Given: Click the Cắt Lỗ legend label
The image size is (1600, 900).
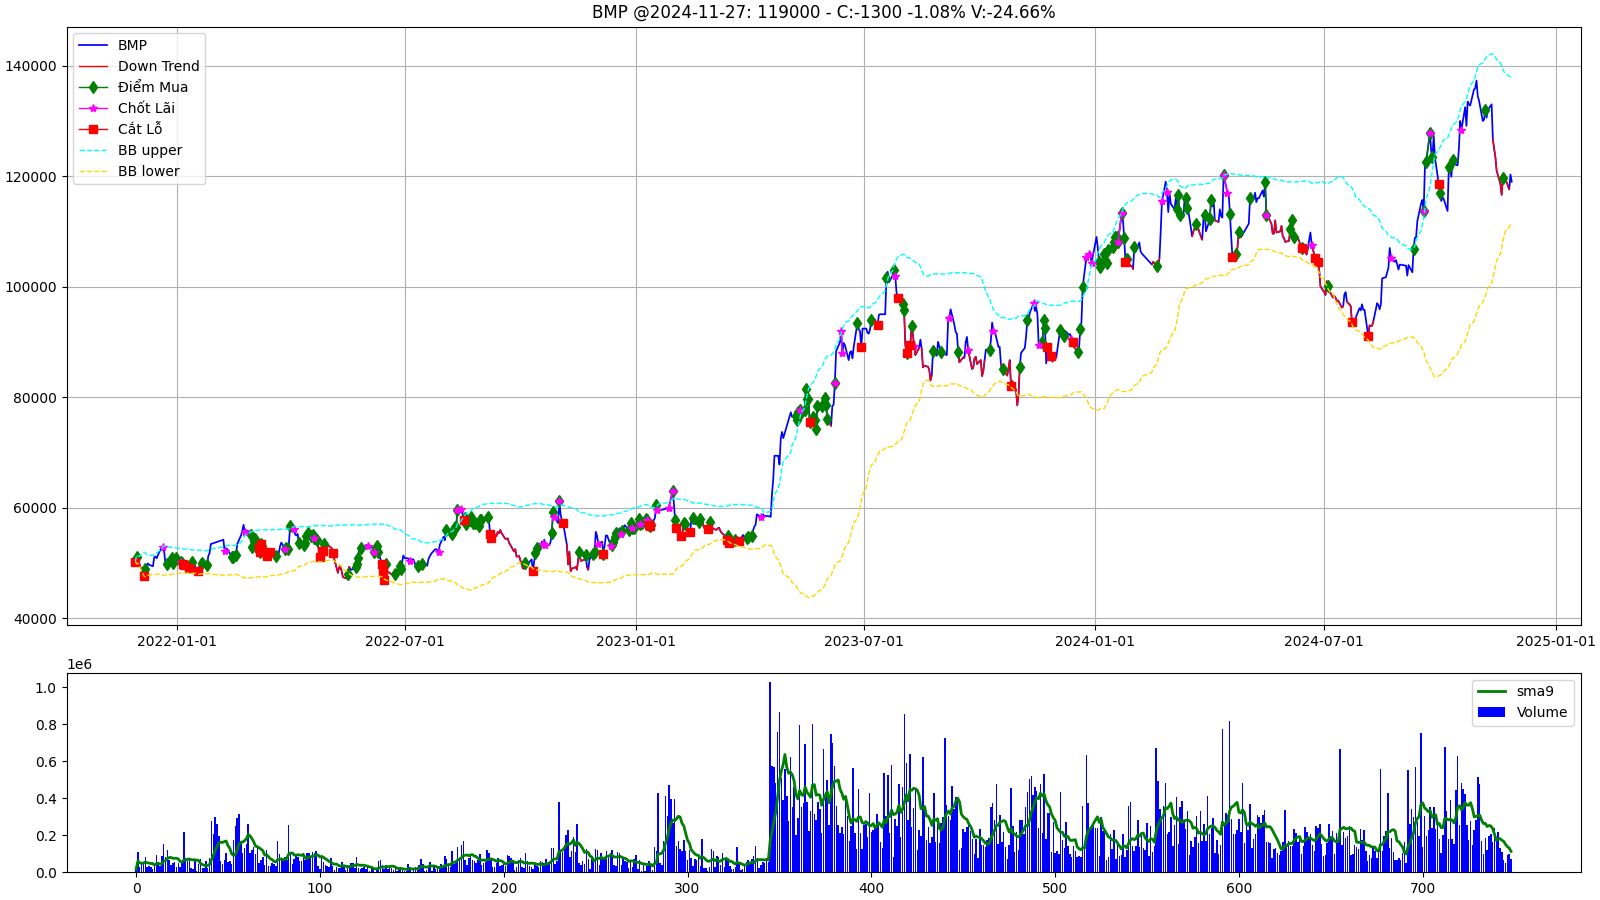Looking at the screenshot, I should coord(140,129).
